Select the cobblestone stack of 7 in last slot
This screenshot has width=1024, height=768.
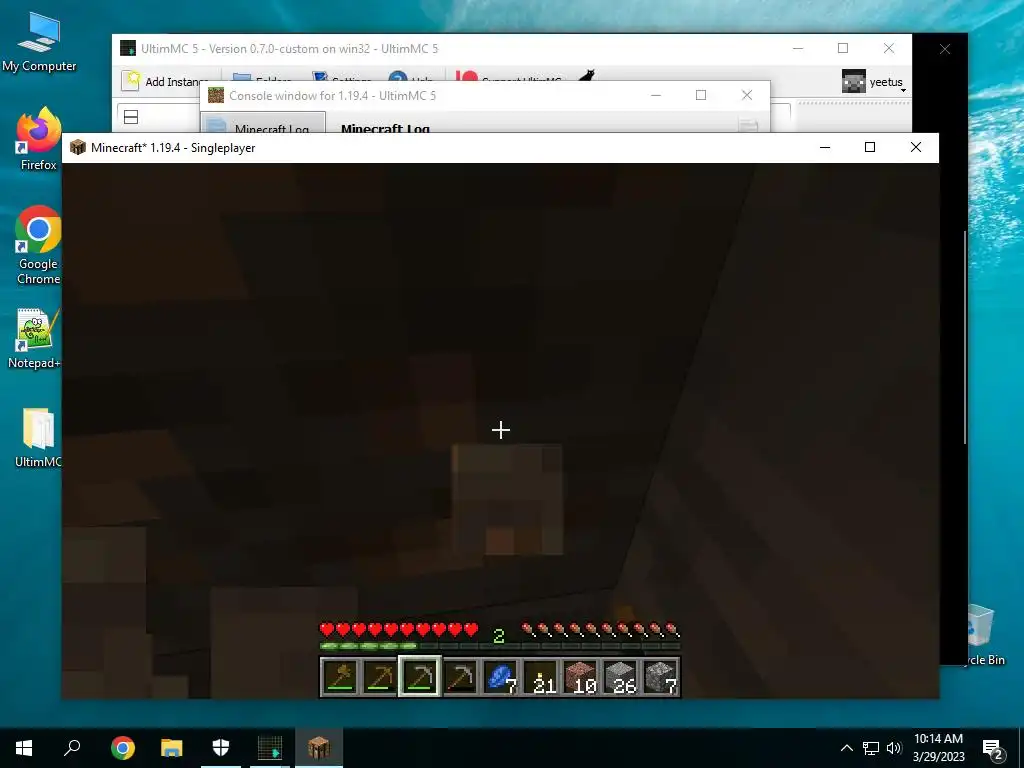click(661, 677)
